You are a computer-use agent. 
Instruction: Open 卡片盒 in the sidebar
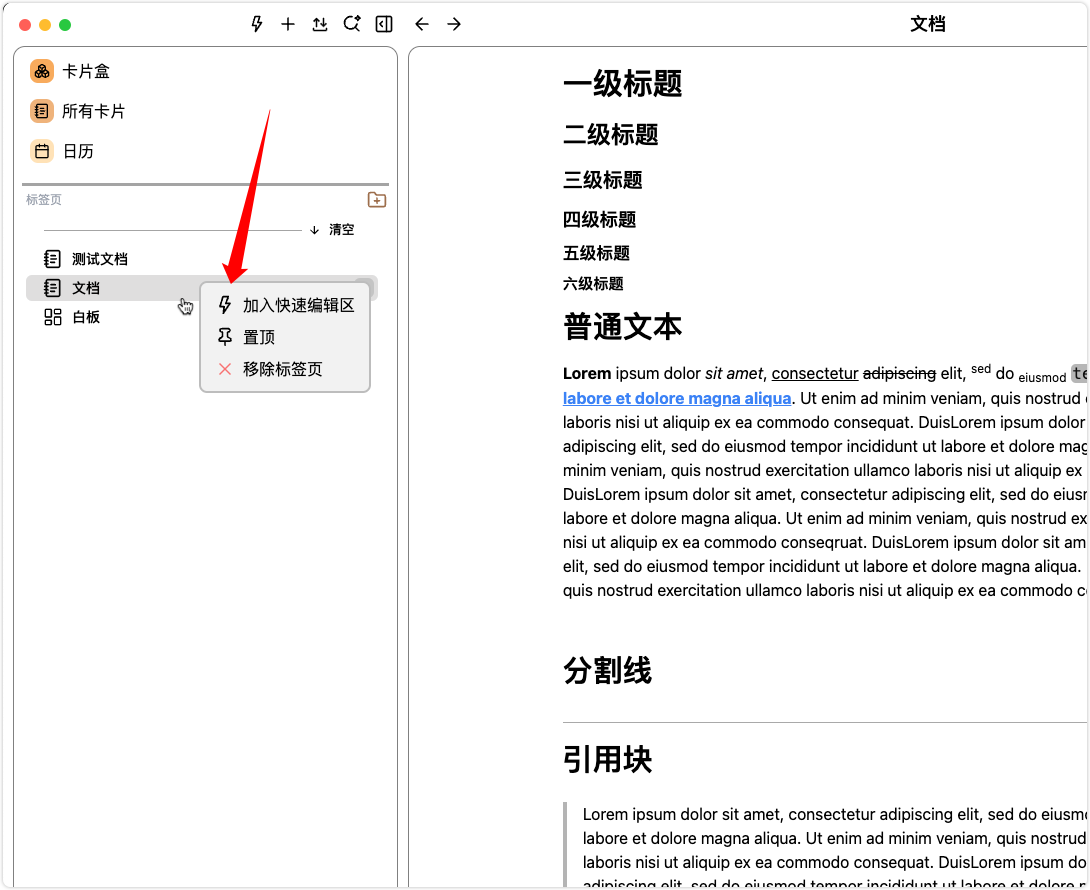[x=70, y=71]
